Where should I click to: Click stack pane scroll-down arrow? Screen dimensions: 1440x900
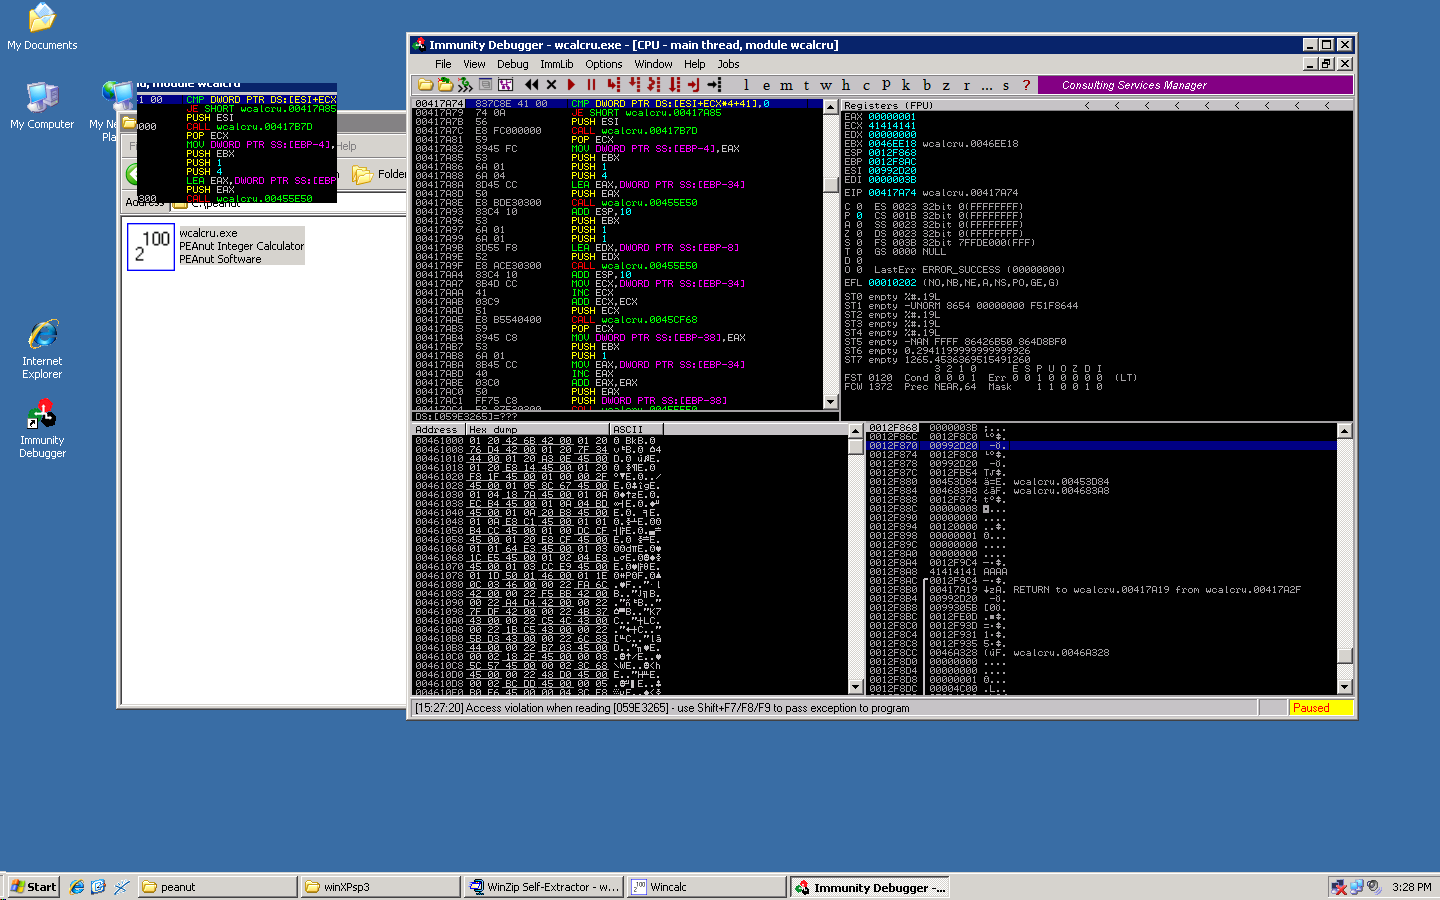(x=1345, y=687)
